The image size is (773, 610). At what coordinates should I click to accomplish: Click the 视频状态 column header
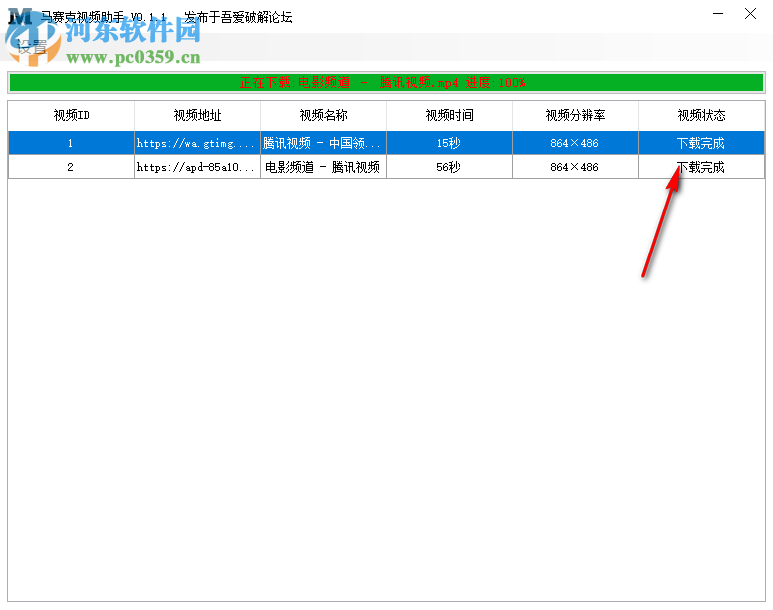[x=702, y=115]
